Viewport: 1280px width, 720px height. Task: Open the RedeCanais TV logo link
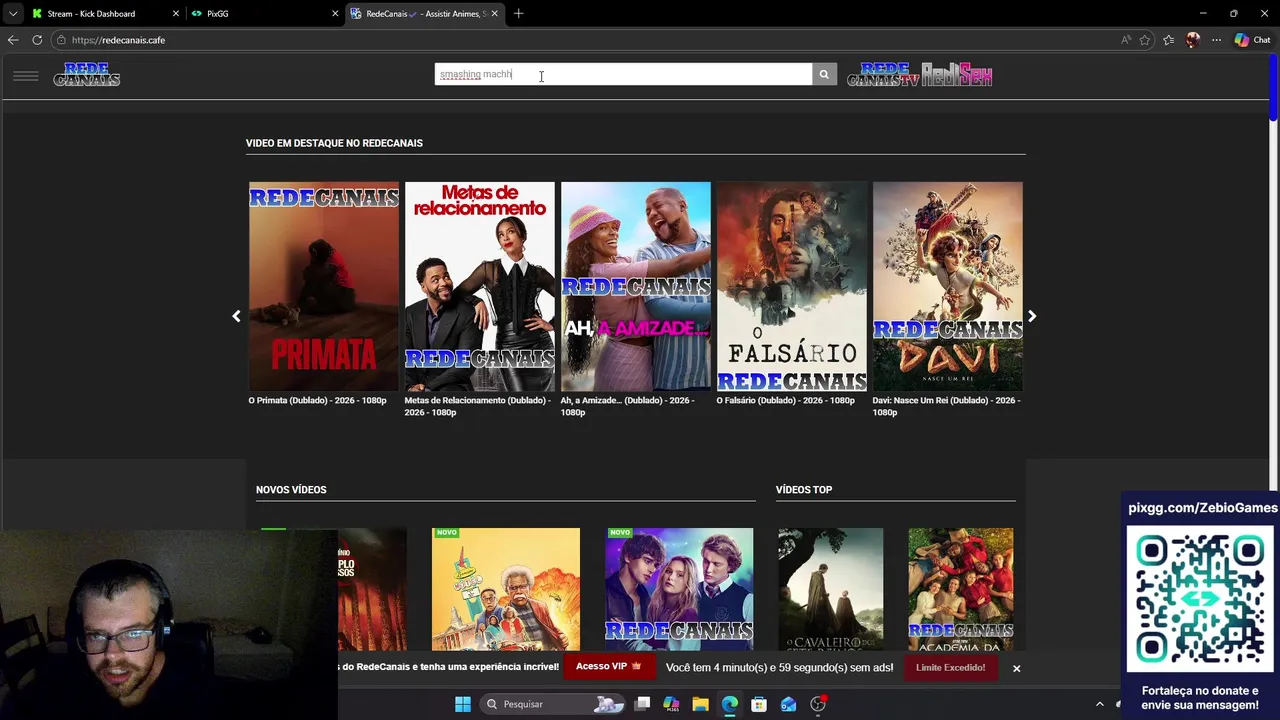[x=883, y=75]
